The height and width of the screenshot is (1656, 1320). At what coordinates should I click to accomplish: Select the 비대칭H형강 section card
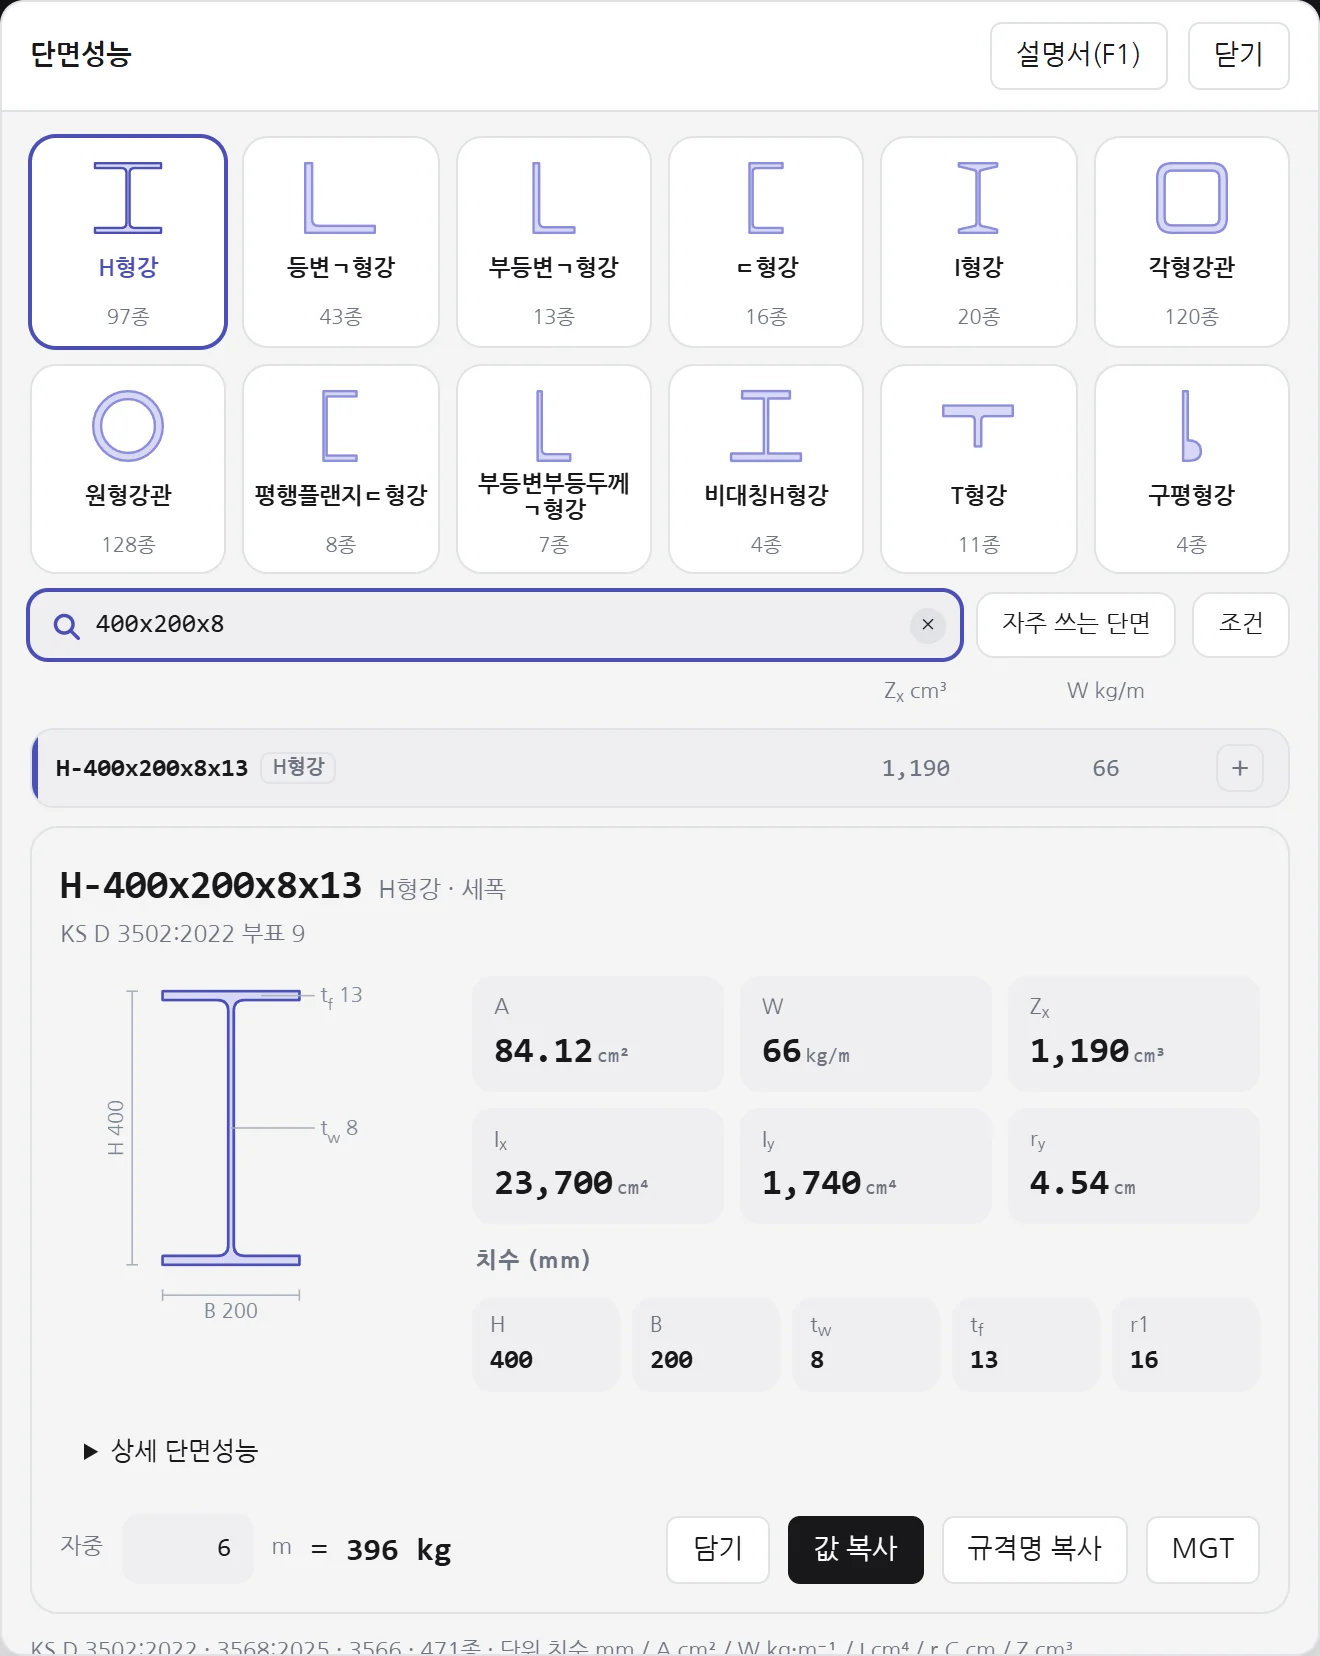[766, 469]
